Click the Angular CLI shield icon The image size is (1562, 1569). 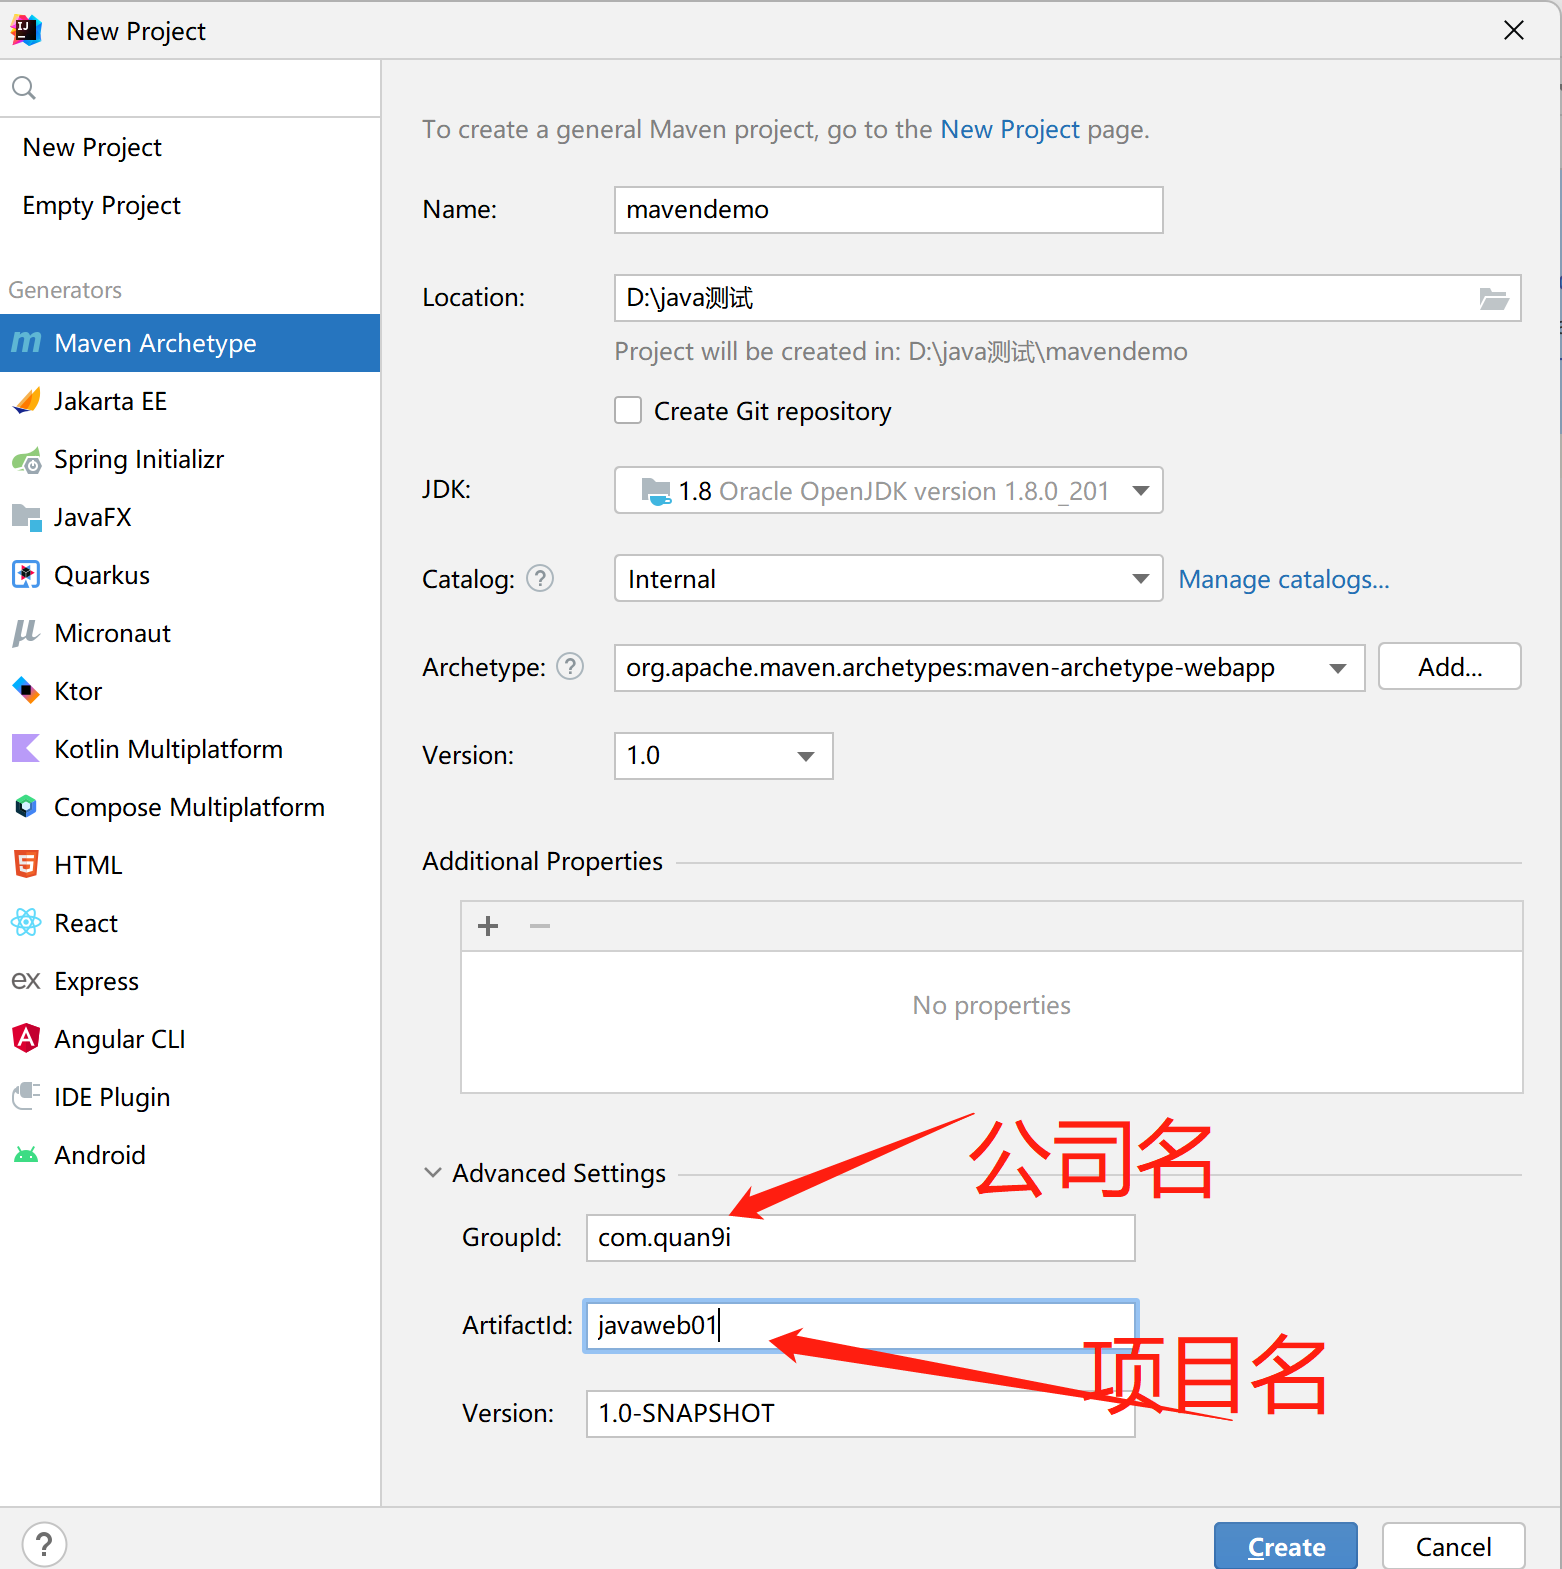26,1039
